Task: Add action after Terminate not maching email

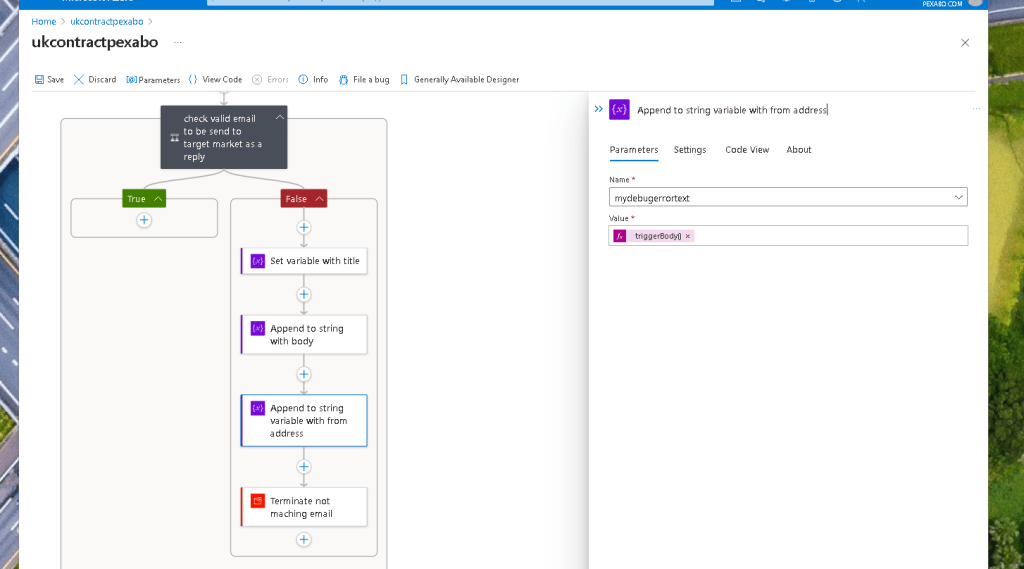Action: [304, 540]
